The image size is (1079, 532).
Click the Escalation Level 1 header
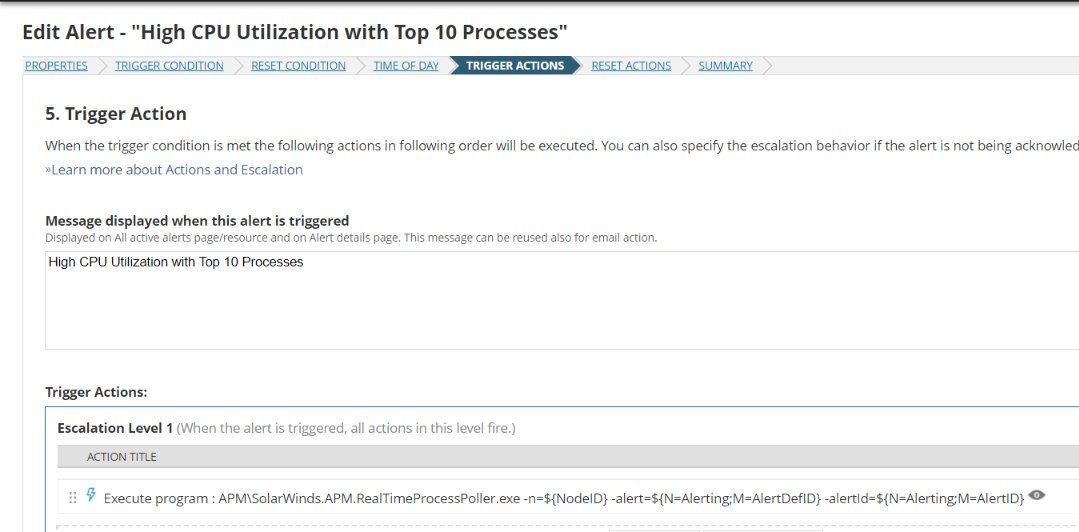coord(109,428)
